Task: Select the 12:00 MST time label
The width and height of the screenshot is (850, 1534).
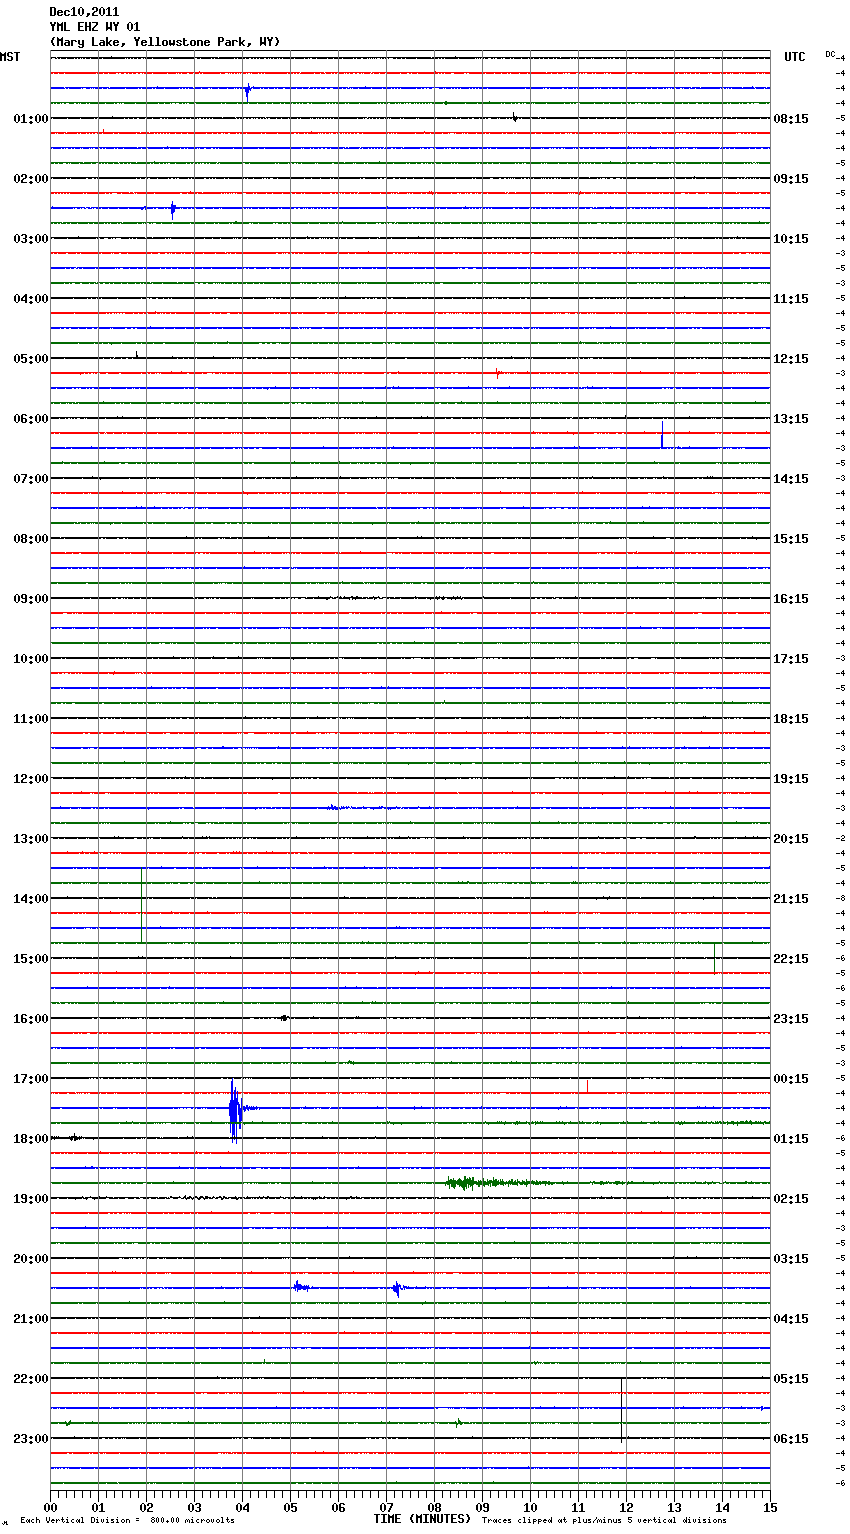Action: coord(30,779)
